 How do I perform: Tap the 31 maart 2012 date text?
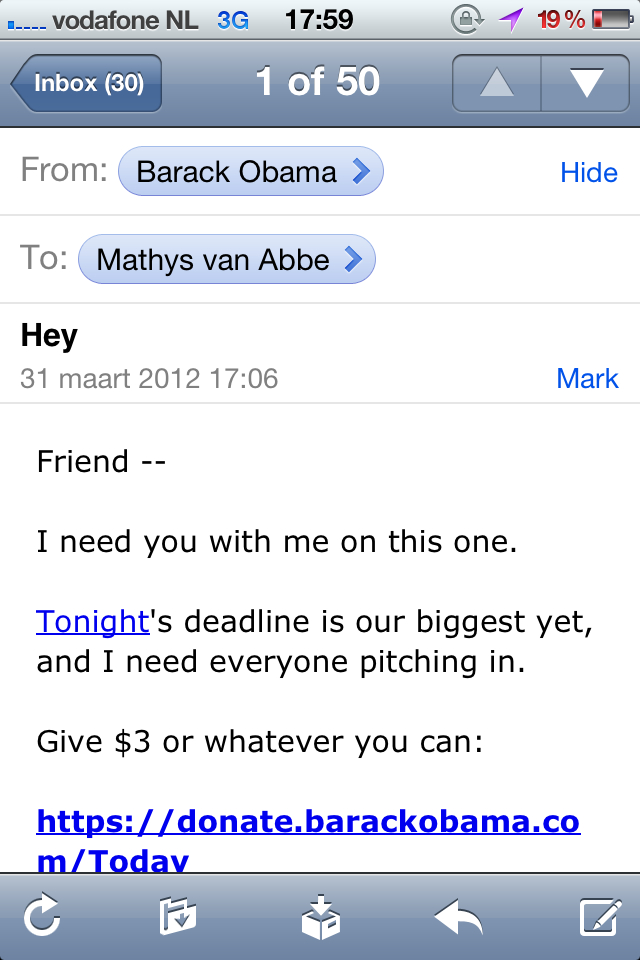[148, 379]
